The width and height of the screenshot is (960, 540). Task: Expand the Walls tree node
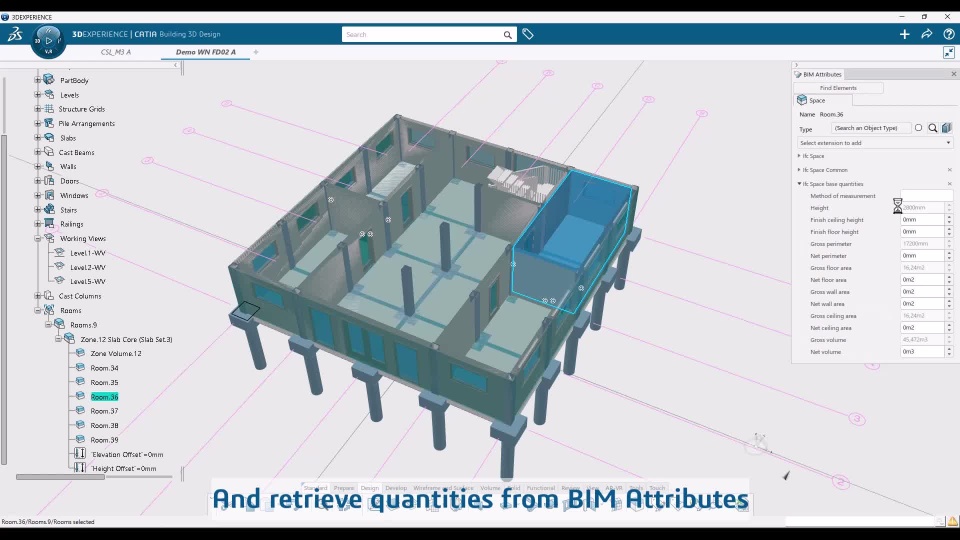click(x=37, y=166)
